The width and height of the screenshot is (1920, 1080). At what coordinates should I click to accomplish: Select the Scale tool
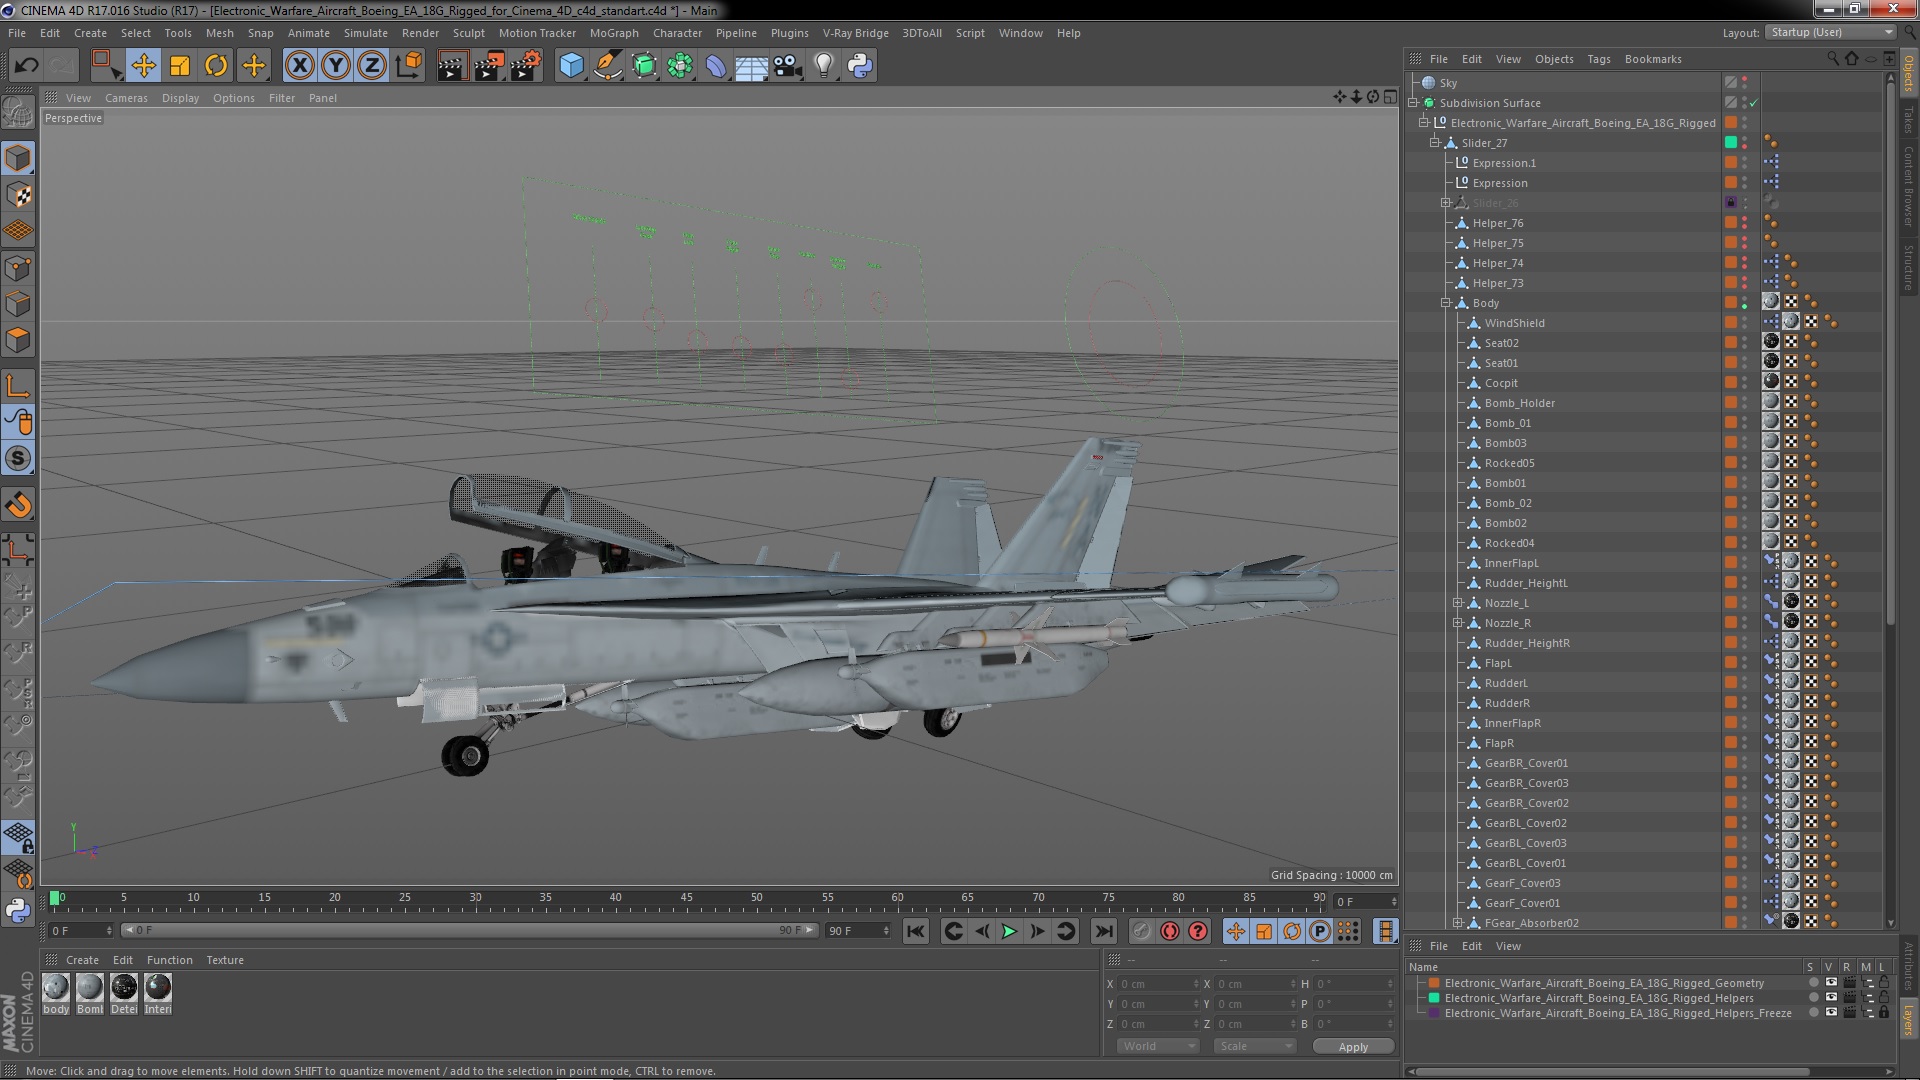[180, 66]
